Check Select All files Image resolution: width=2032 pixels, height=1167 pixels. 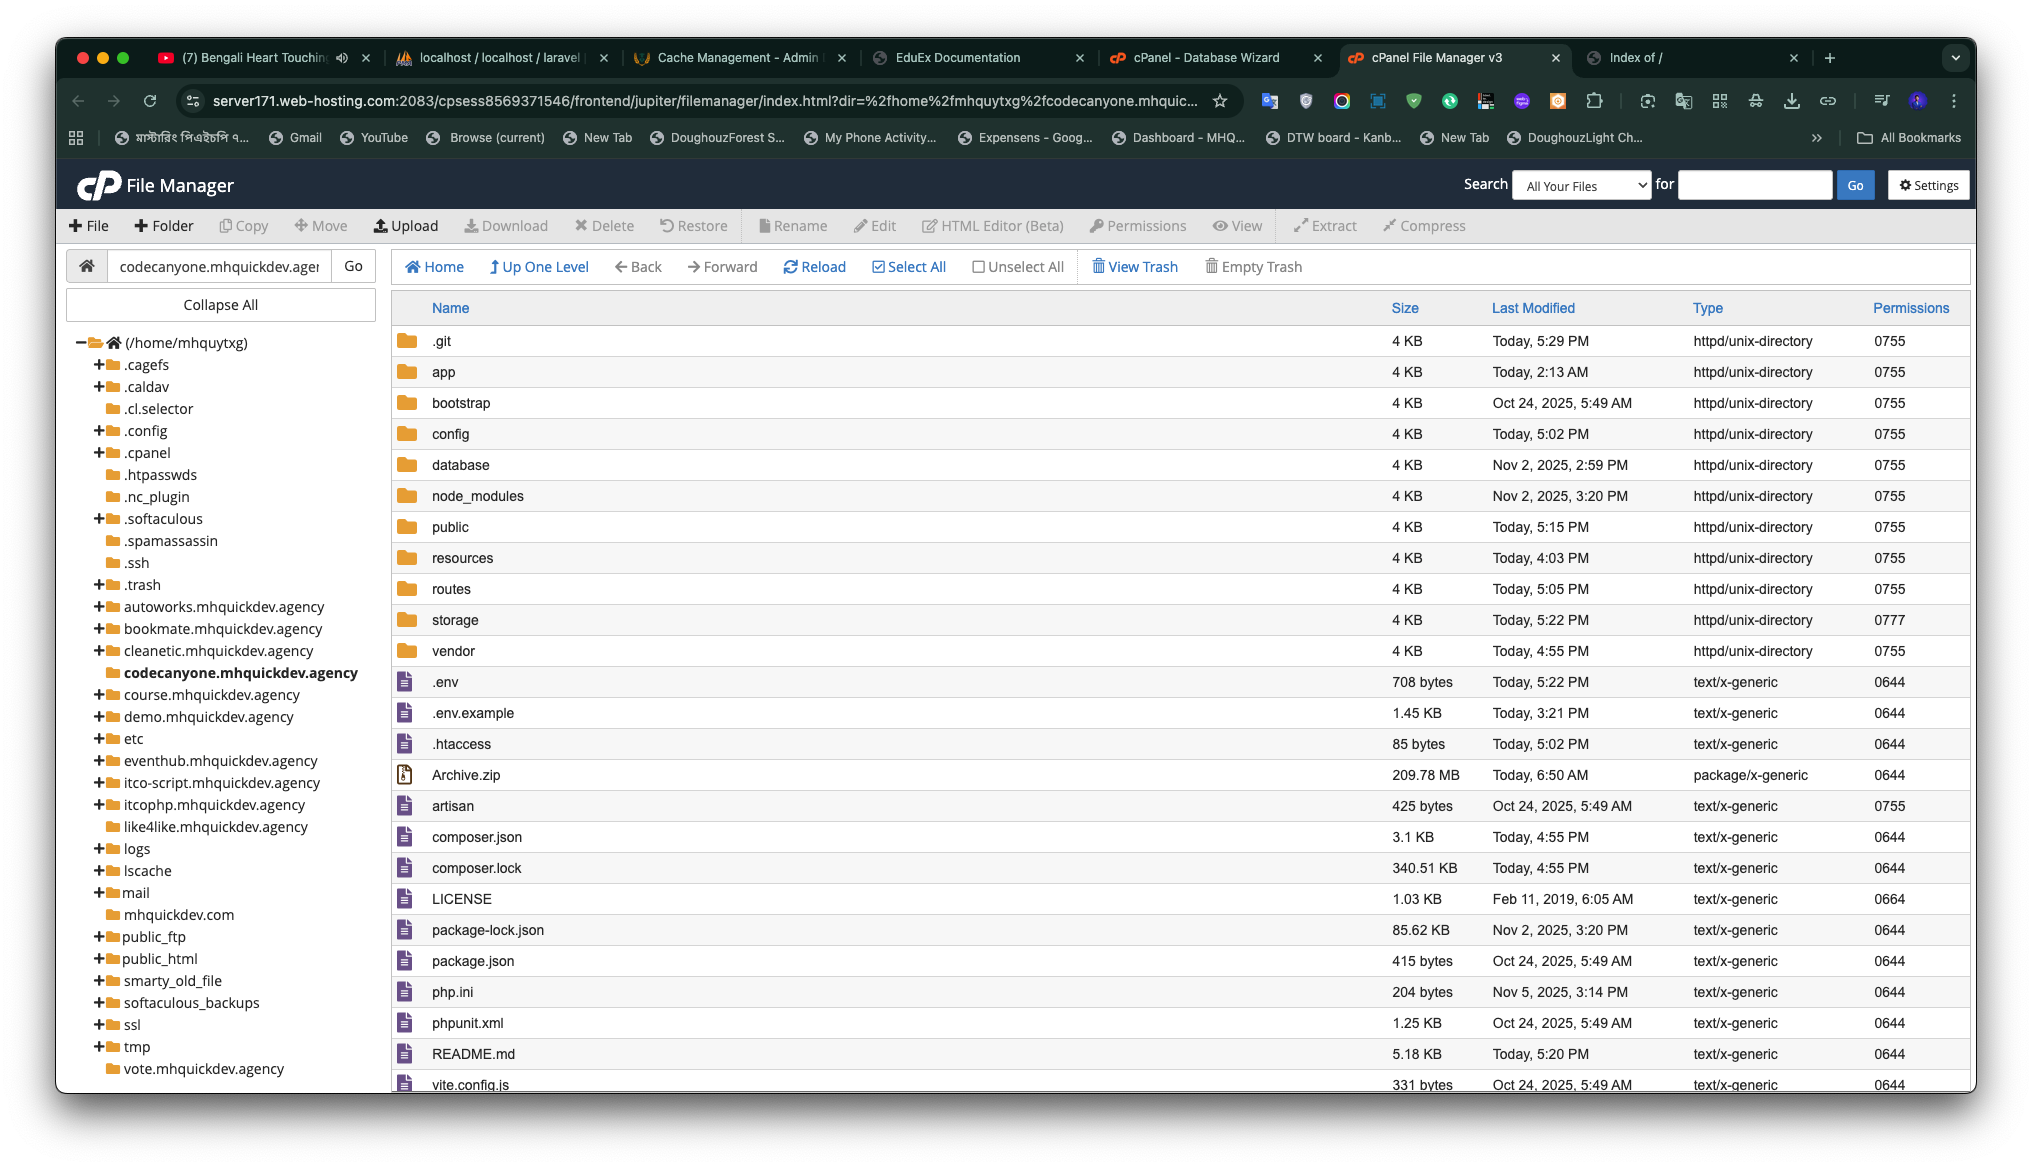pyautogui.click(x=908, y=267)
